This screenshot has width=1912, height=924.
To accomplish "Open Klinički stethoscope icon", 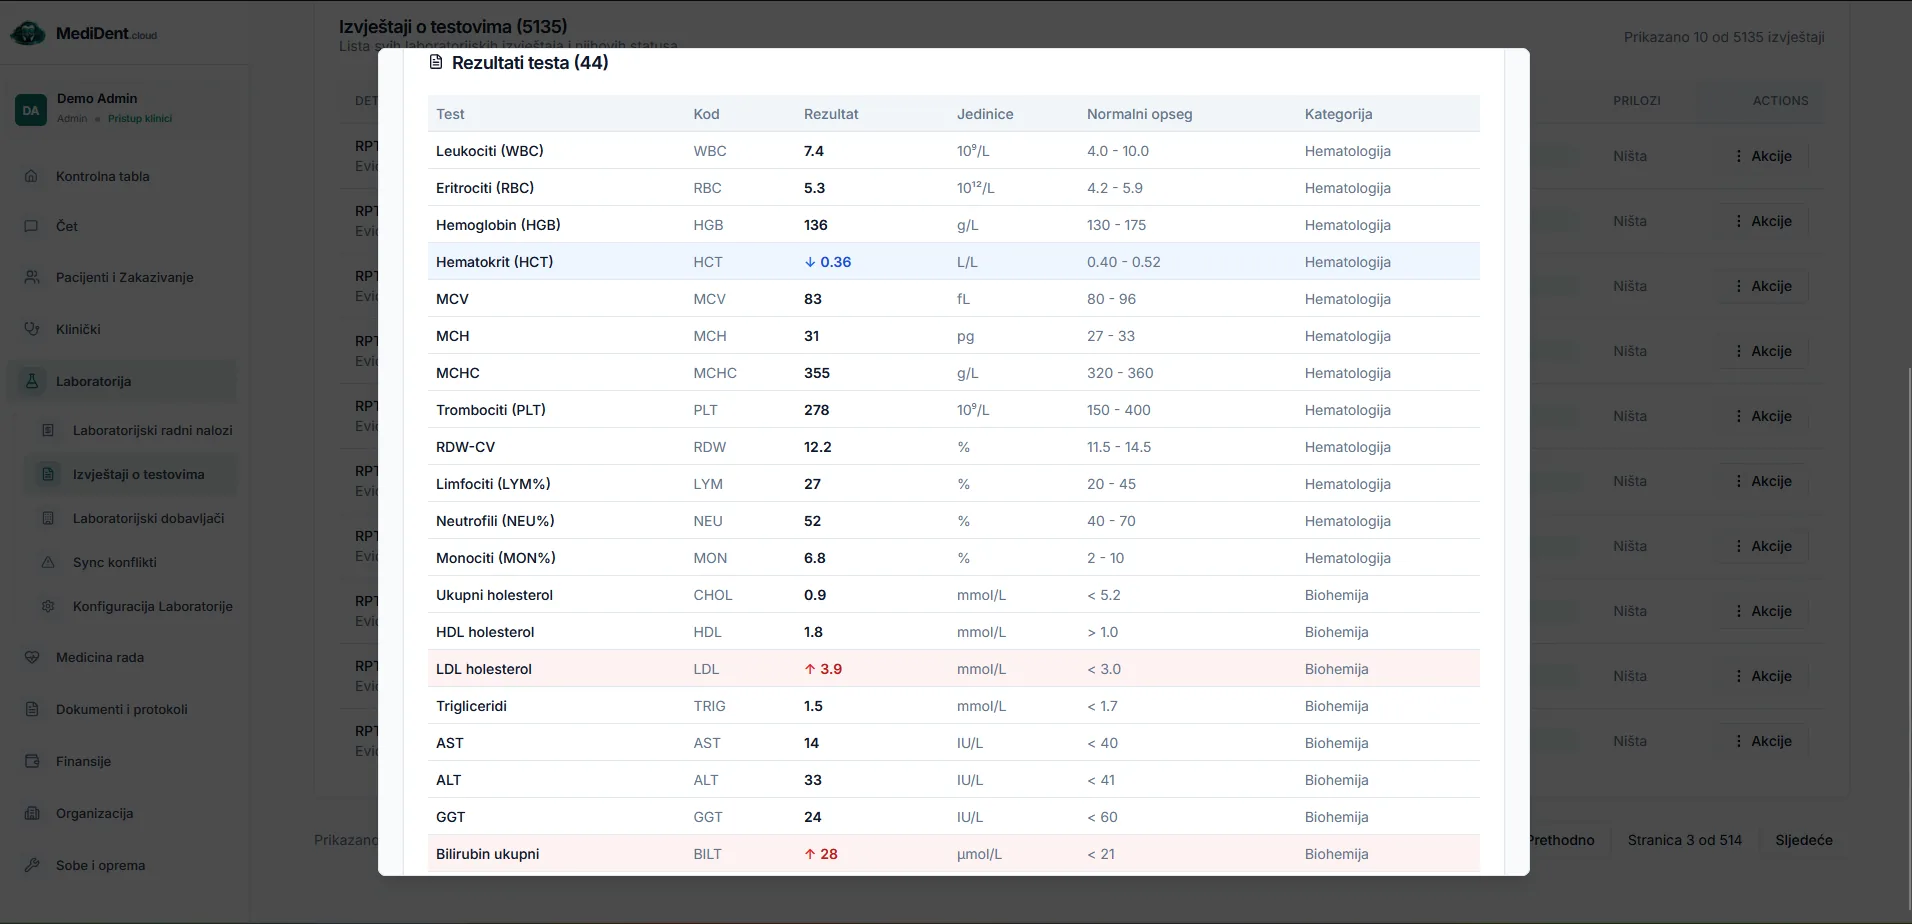I will coord(32,329).
